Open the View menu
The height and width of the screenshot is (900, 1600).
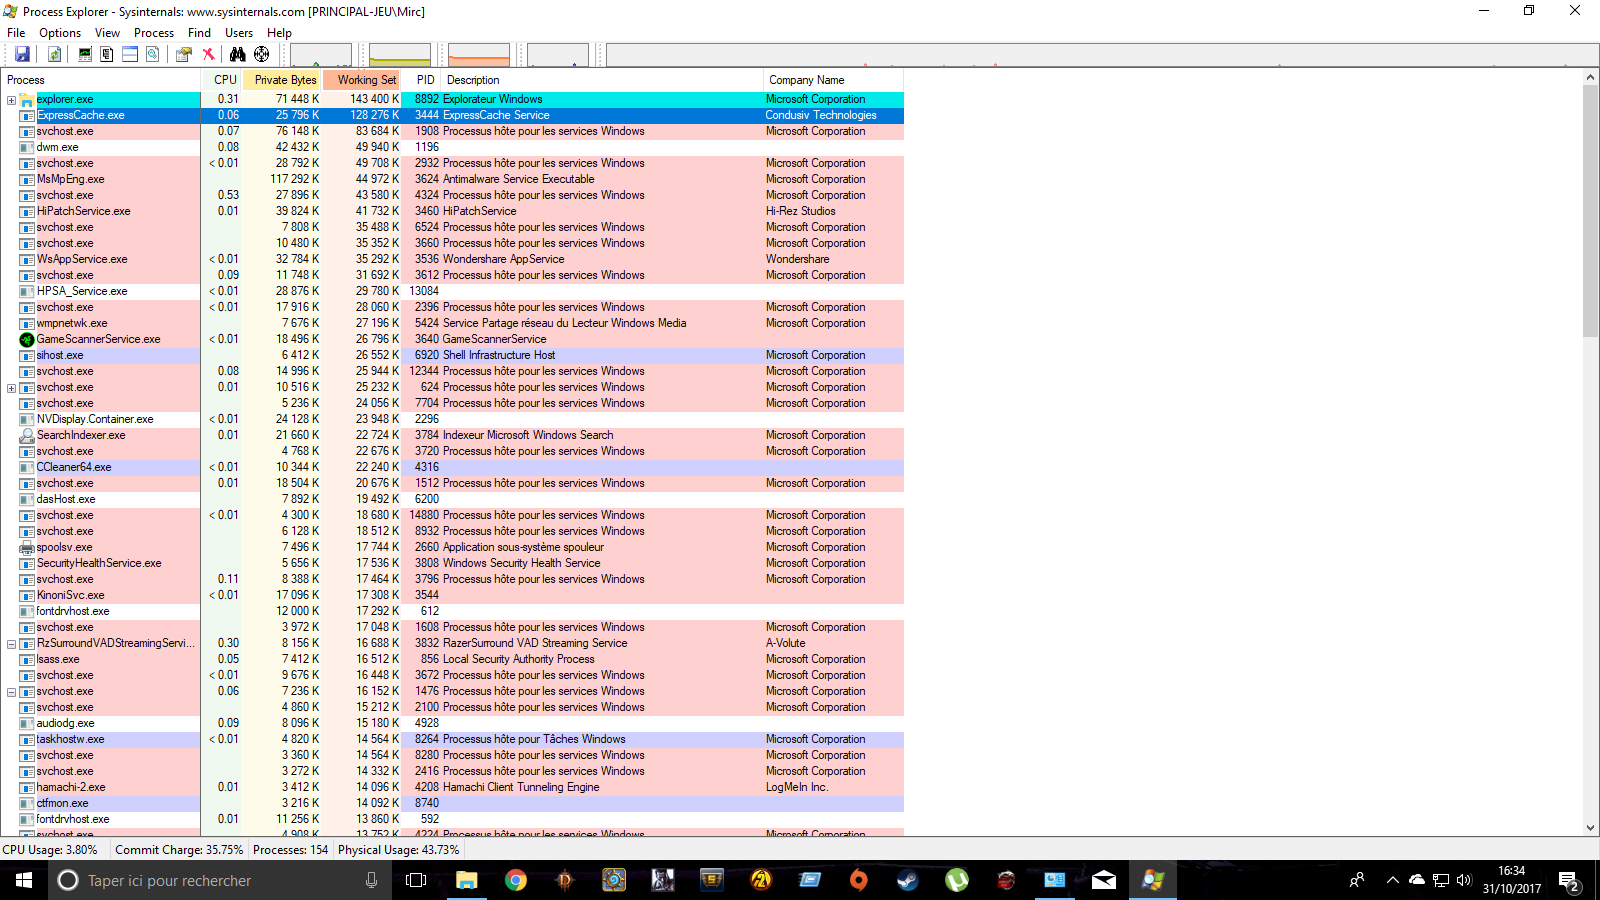107,33
